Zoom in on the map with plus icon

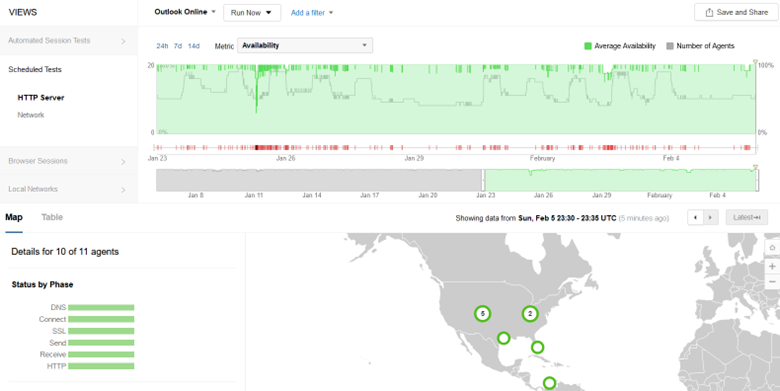click(772, 267)
